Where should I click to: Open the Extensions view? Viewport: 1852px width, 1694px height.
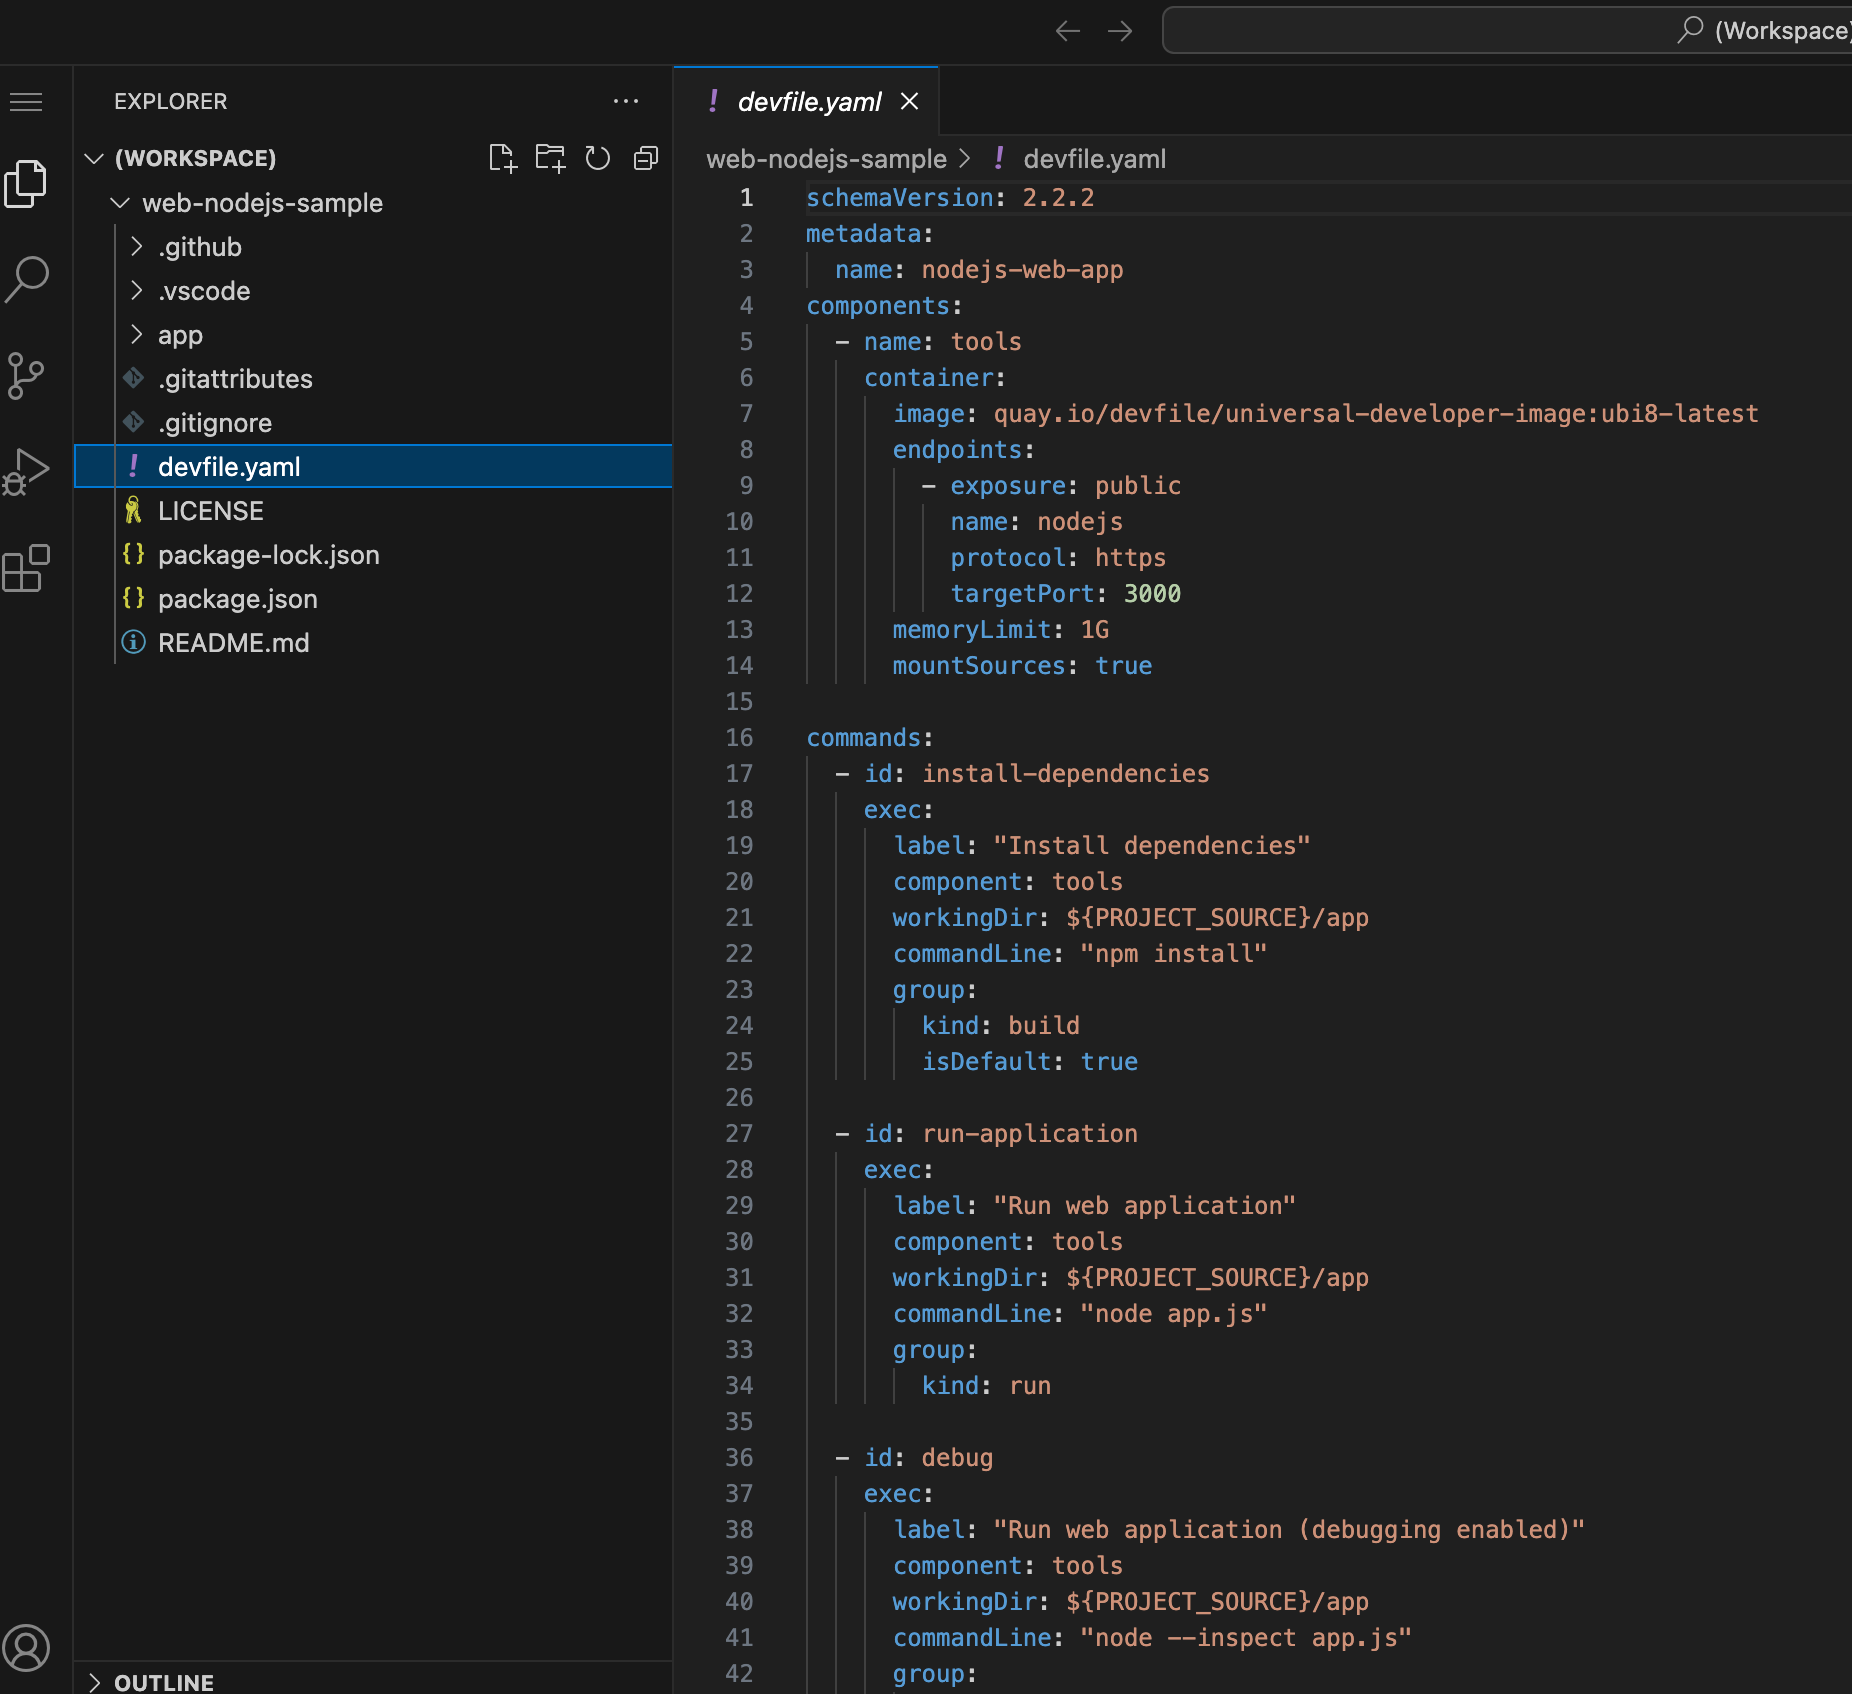pyautogui.click(x=27, y=568)
